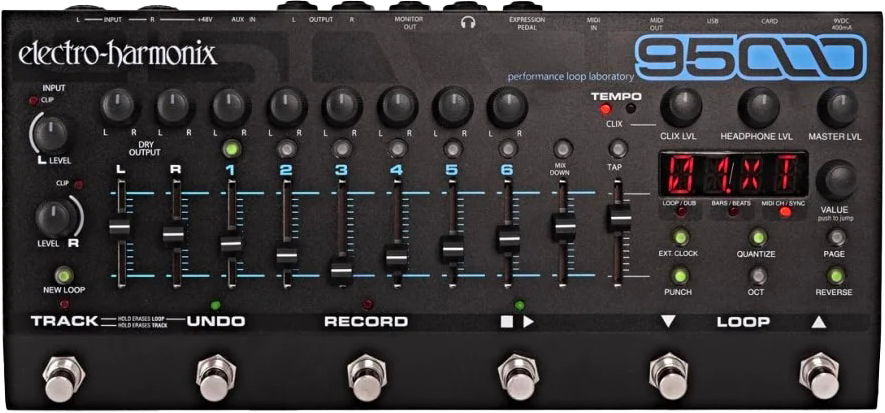Touch the pan knob above track 5
Image resolution: width=885 pixels, height=413 pixels.
click(x=453, y=107)
